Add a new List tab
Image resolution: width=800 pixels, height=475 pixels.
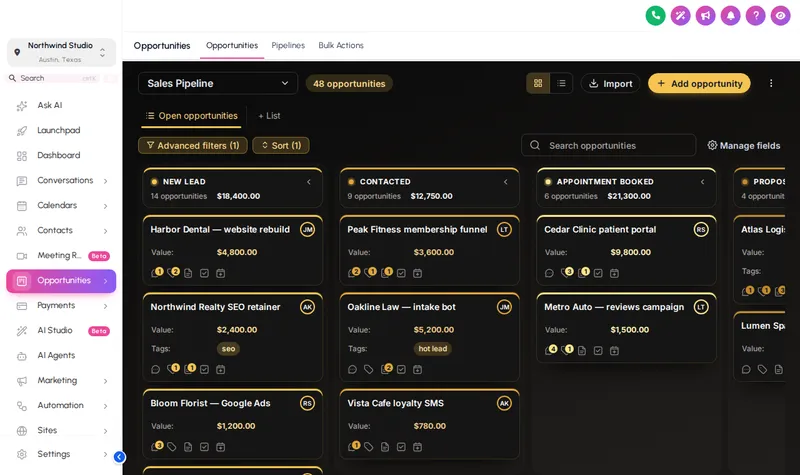(269, 116)
